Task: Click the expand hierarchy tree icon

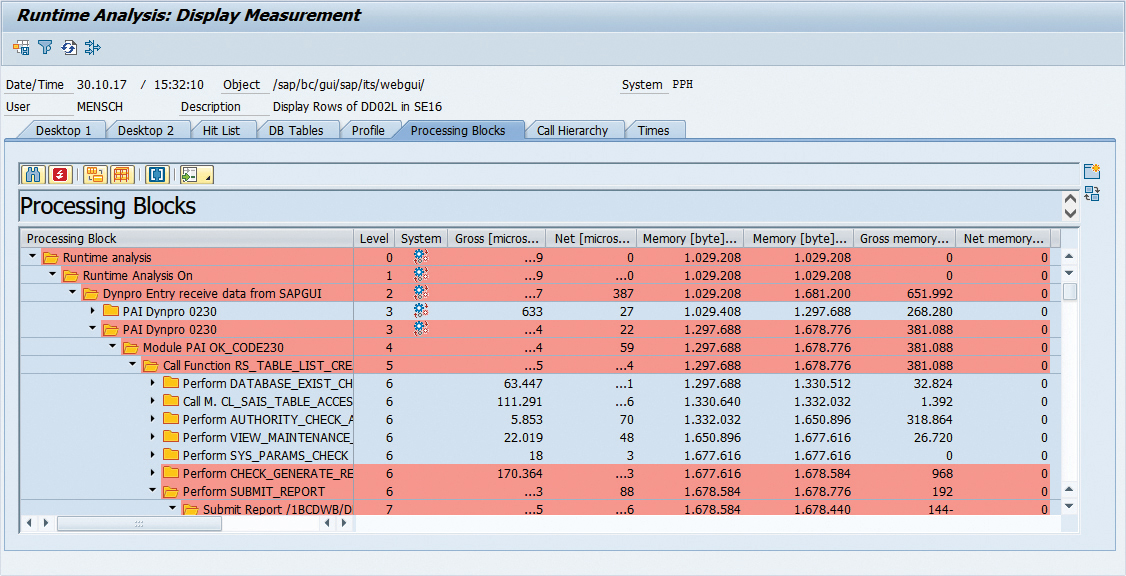Action: pyautogui.click(x=95, y=175)
